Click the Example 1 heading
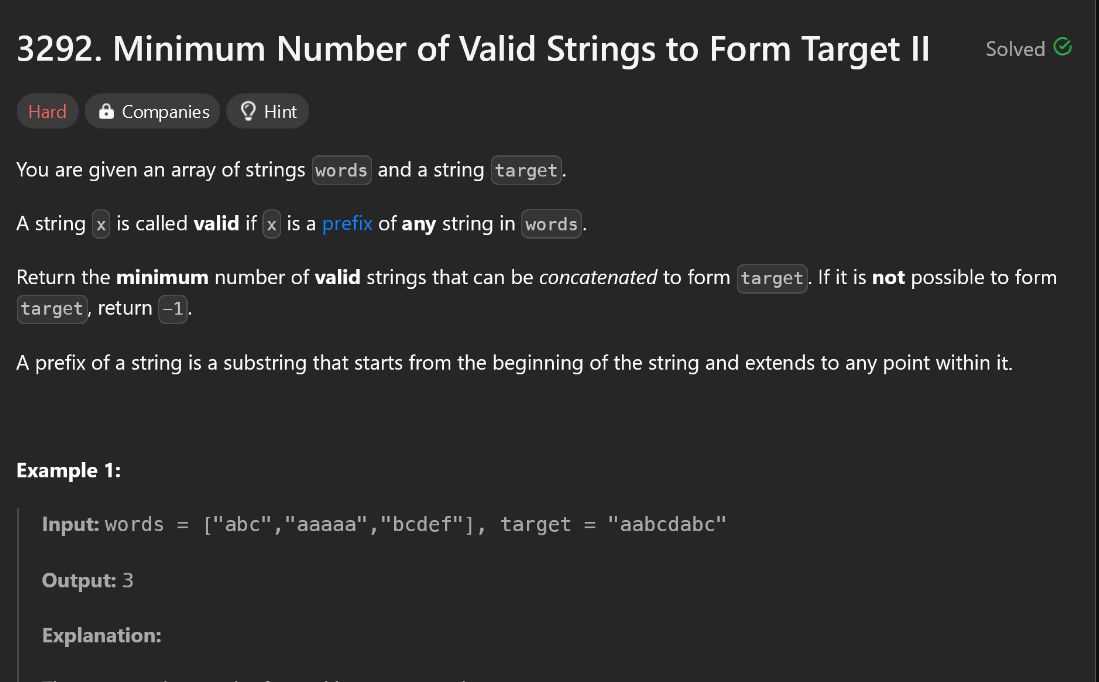Image resolution: width=1099 pixels, height=682 pixels. (x=68, y=470)
